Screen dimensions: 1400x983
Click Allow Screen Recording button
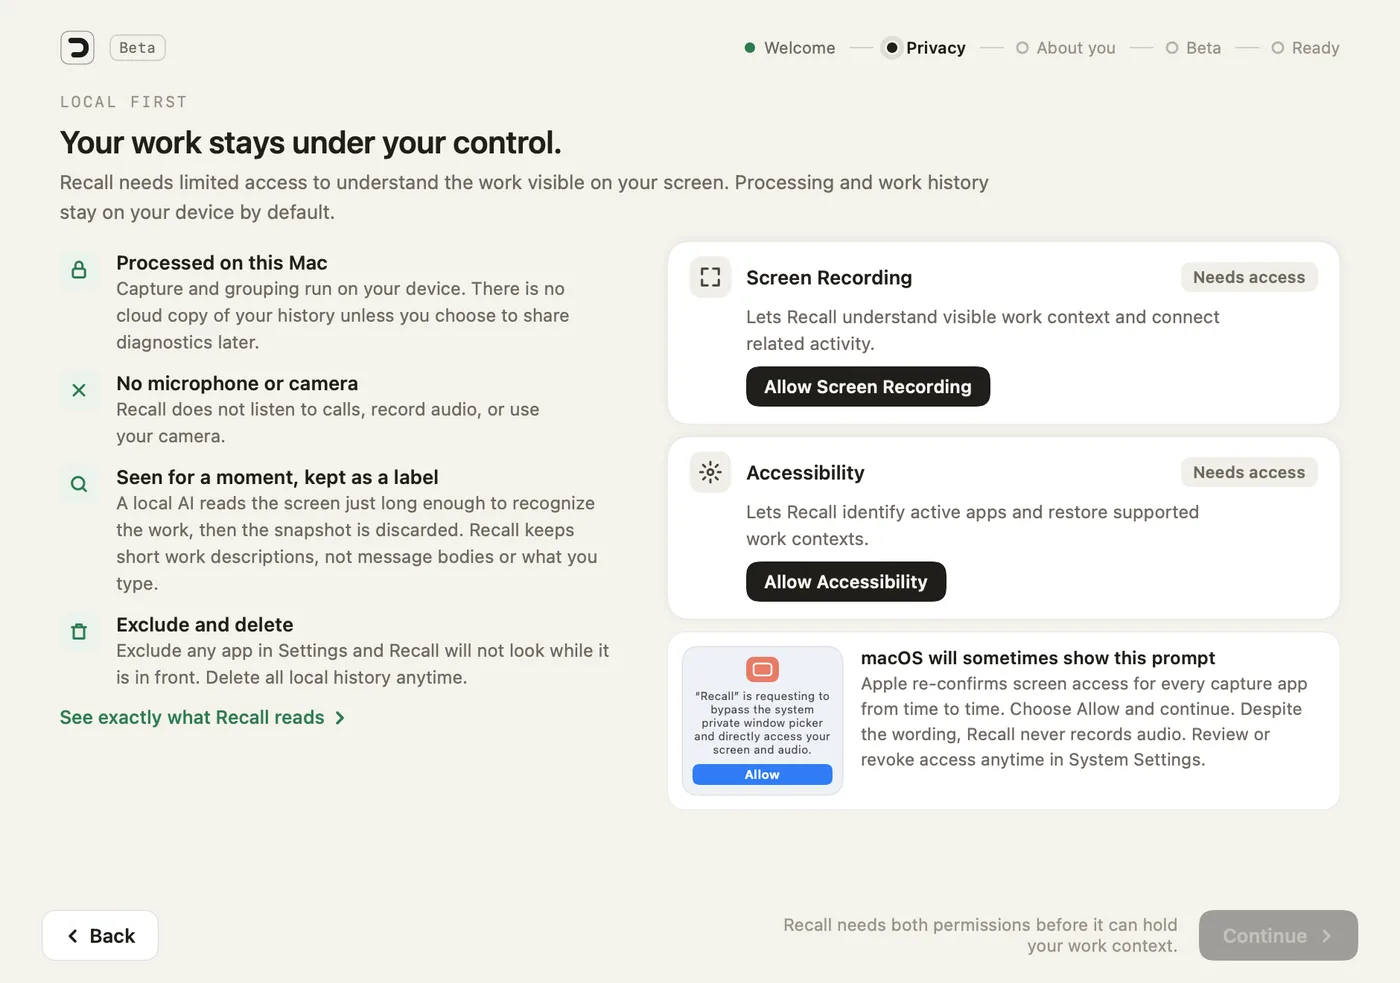click(868, 387)
